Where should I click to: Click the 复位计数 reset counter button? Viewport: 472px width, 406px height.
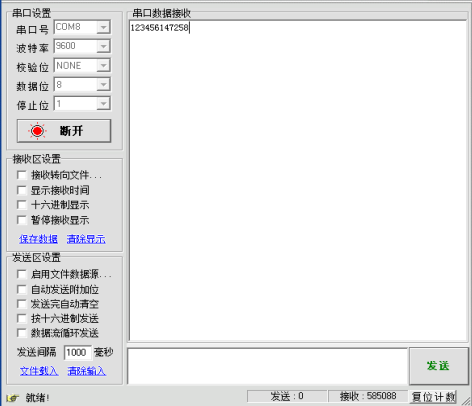coord(433,397)
